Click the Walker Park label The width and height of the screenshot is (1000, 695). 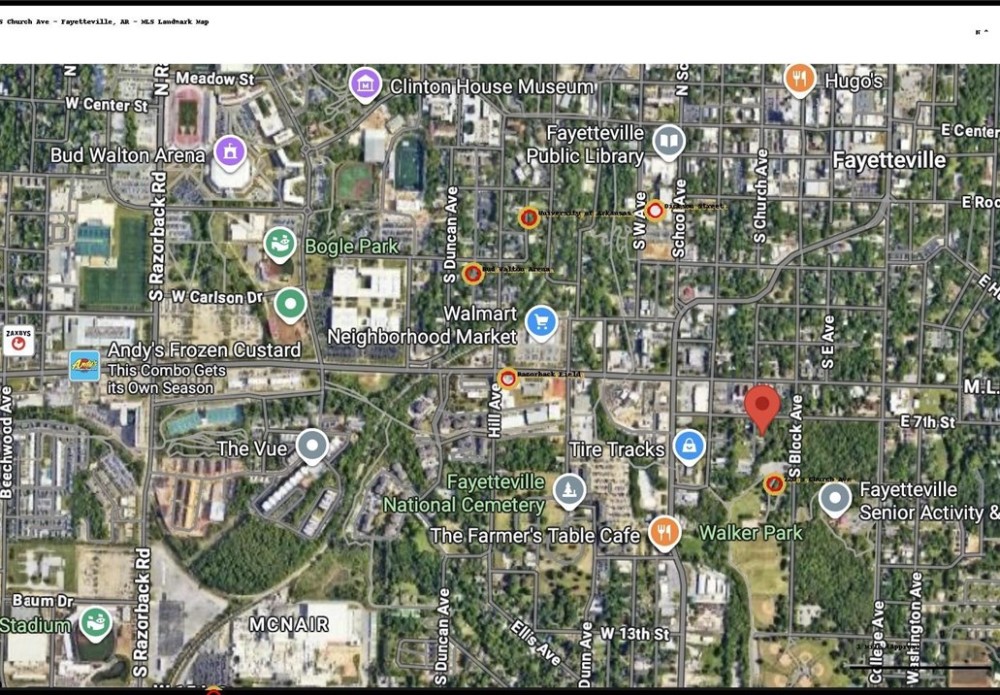[x=750, y=533]
